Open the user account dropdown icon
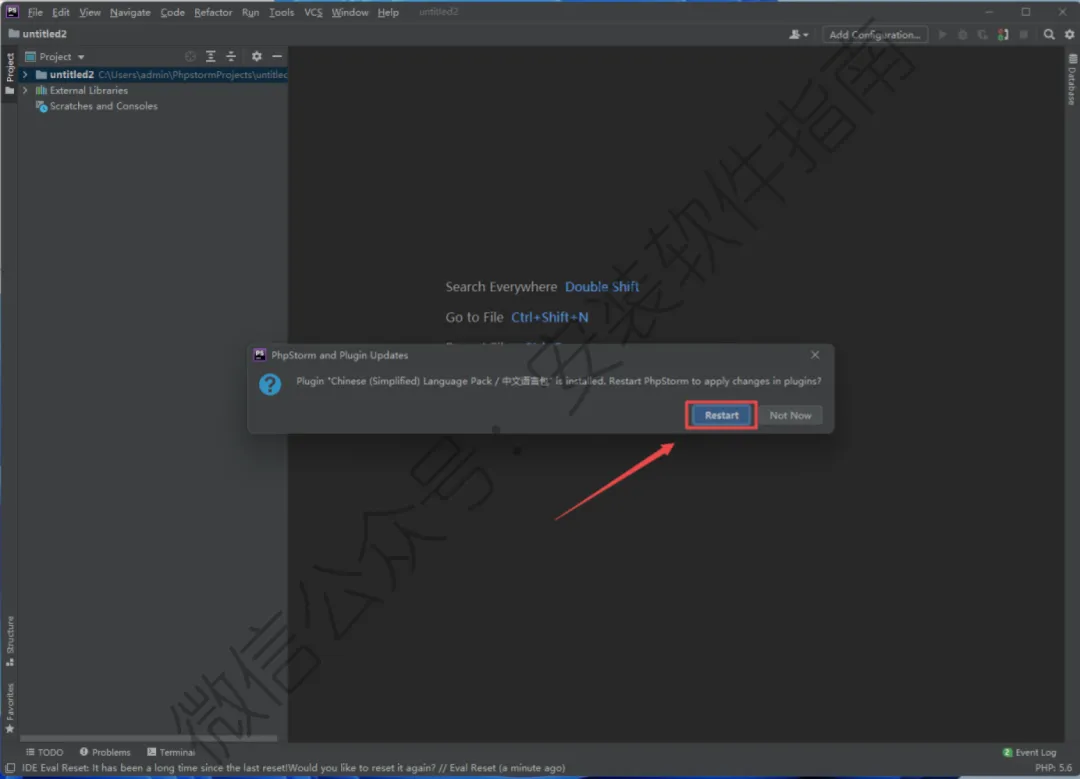The width and height of the screenshot is (1080, 779). tap(798, 34)
